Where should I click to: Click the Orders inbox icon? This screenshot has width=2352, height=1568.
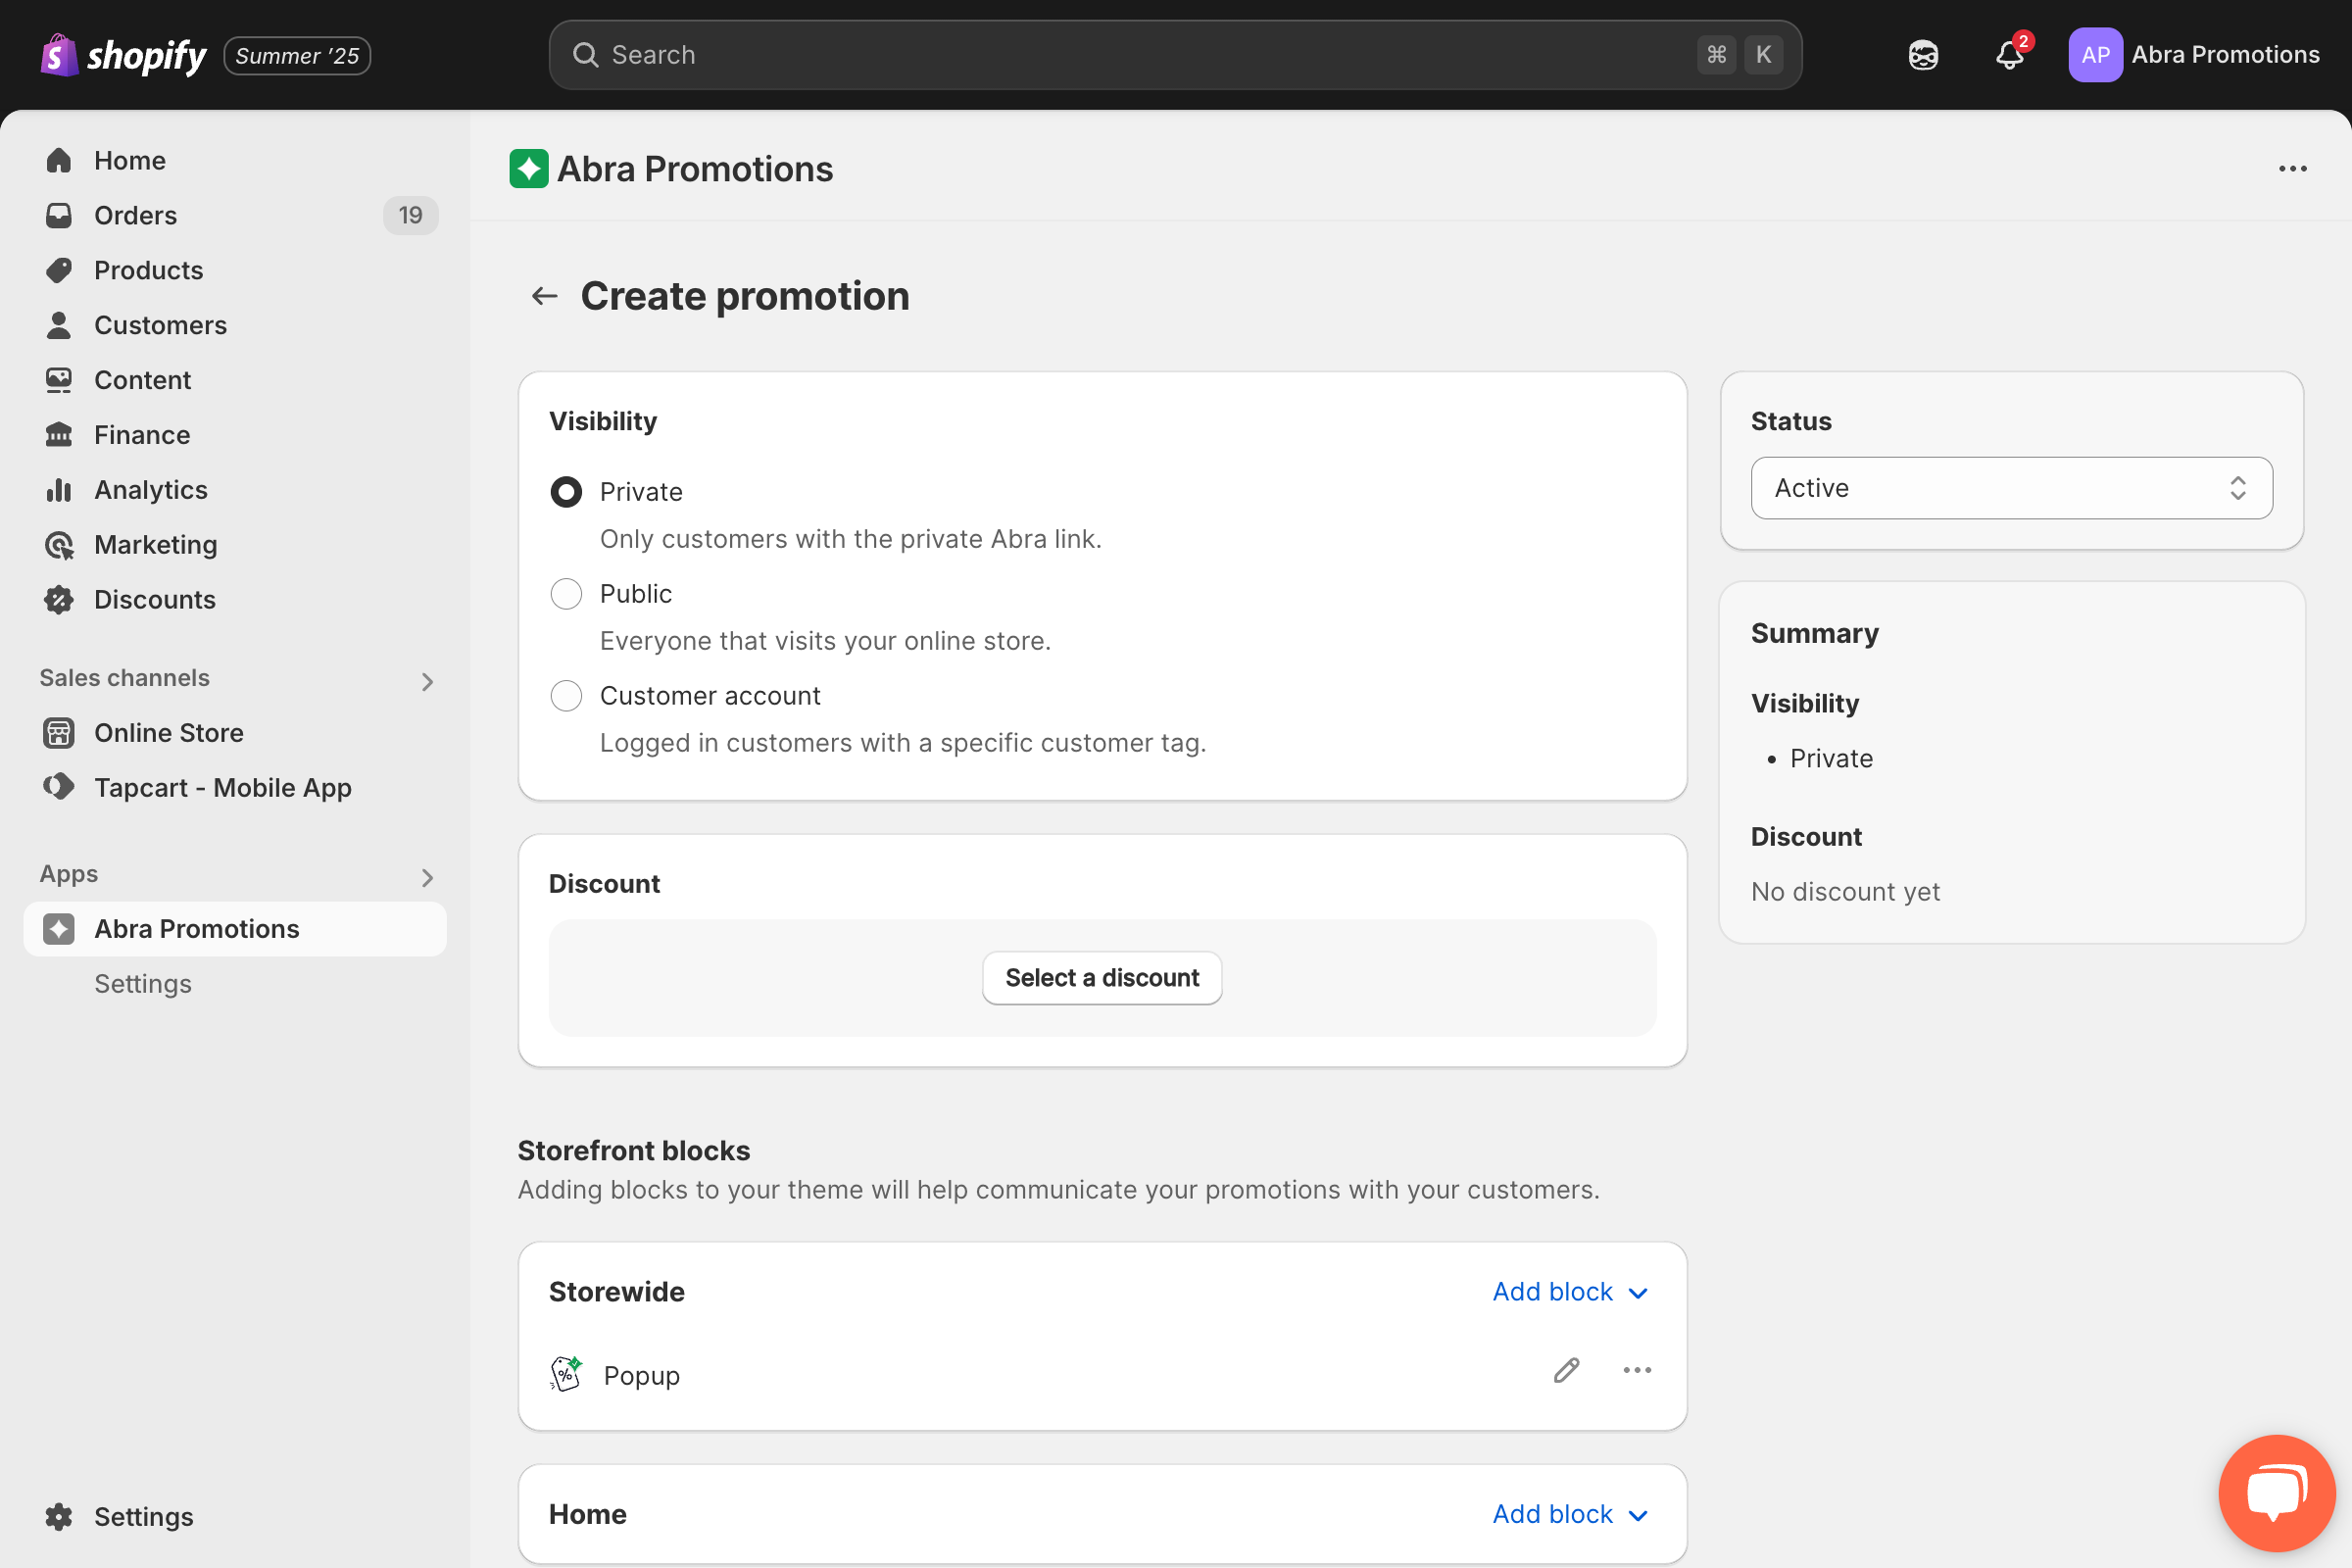(x=59, y=215)
